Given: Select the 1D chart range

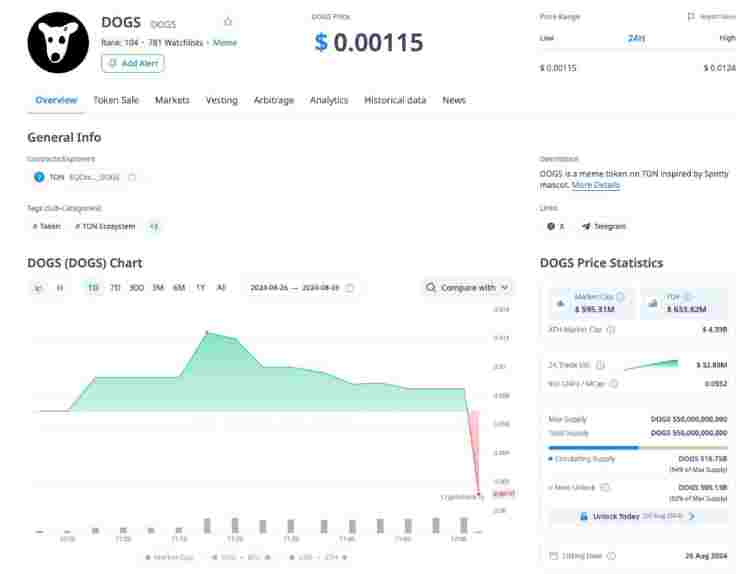Looking at the screenshot, I should click(93, 288).
